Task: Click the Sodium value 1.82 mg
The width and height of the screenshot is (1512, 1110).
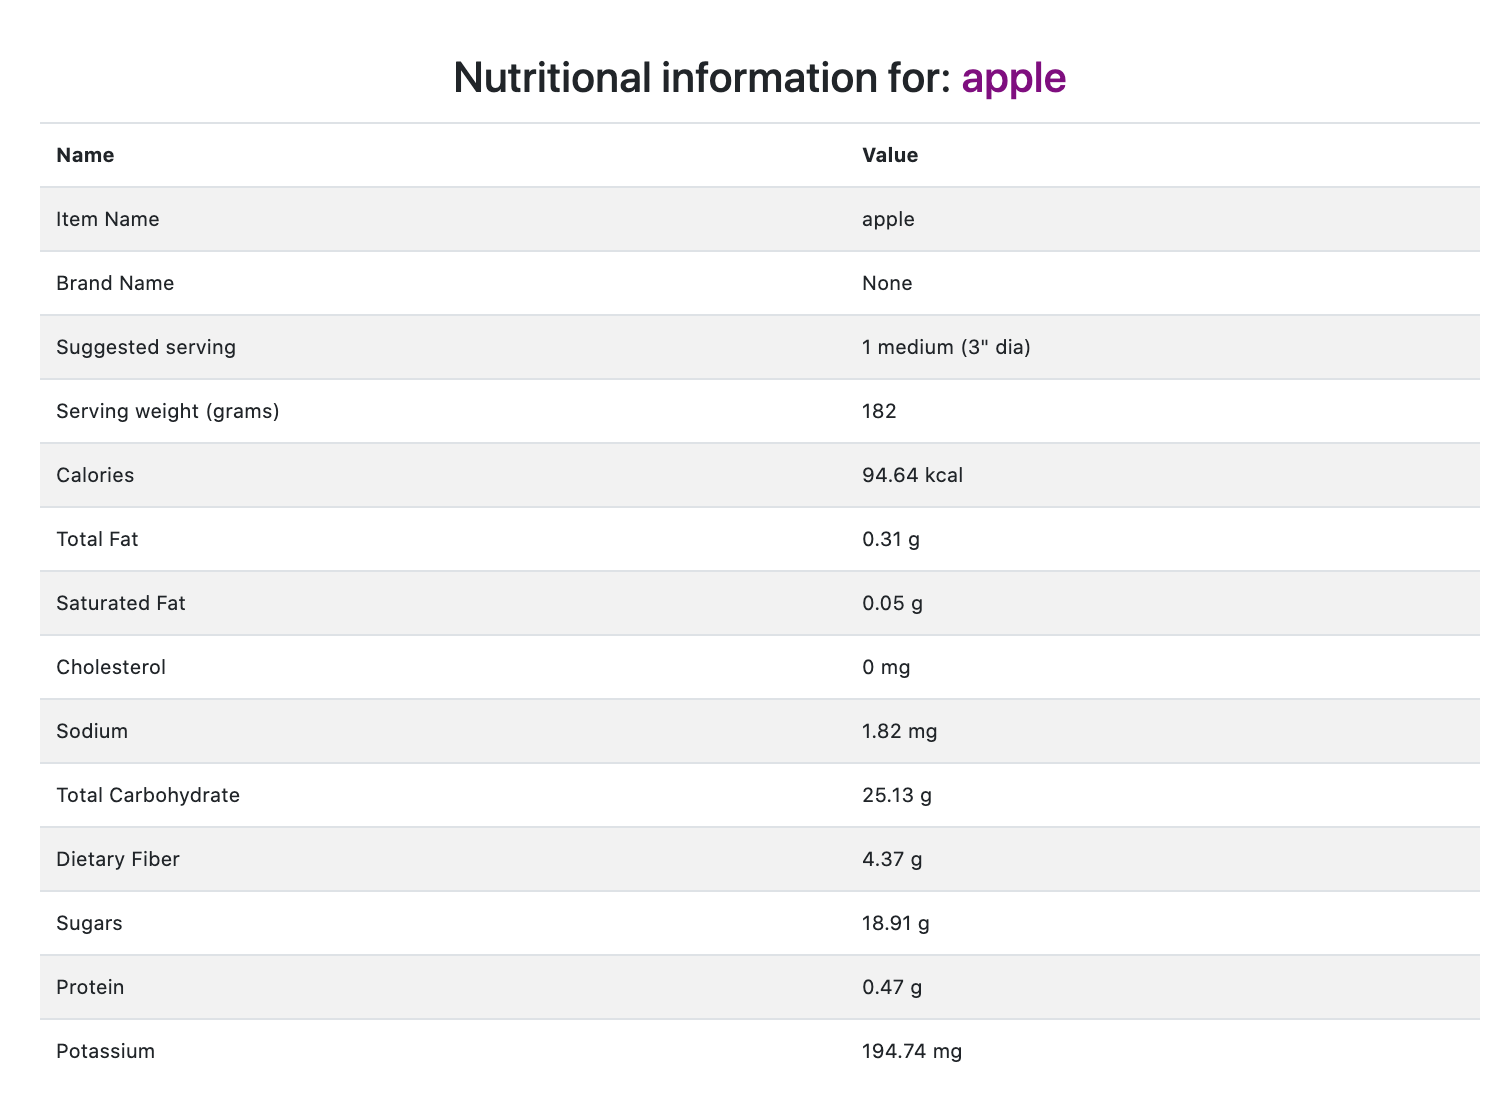Action: (899, 731)
